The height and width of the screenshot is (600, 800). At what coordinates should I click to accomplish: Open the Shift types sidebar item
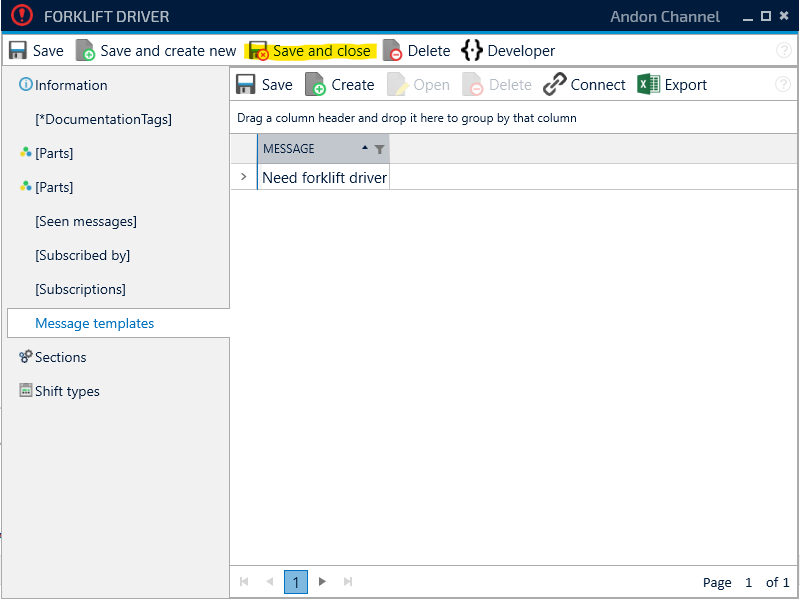coord(67,391)
